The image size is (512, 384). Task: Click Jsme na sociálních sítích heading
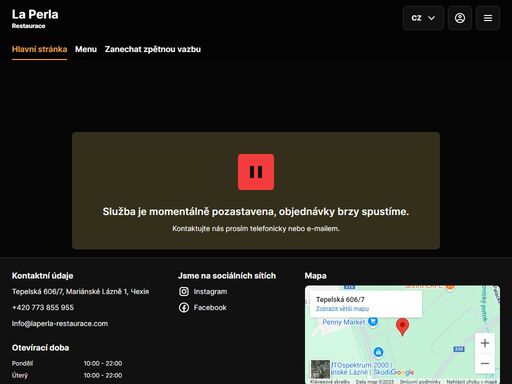tap(227, 276)
